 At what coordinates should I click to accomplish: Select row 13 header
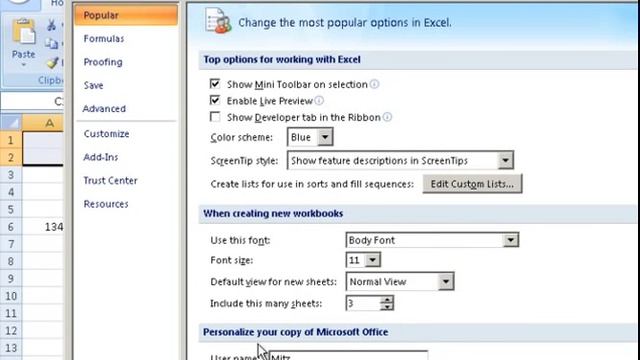click(11, 348)
